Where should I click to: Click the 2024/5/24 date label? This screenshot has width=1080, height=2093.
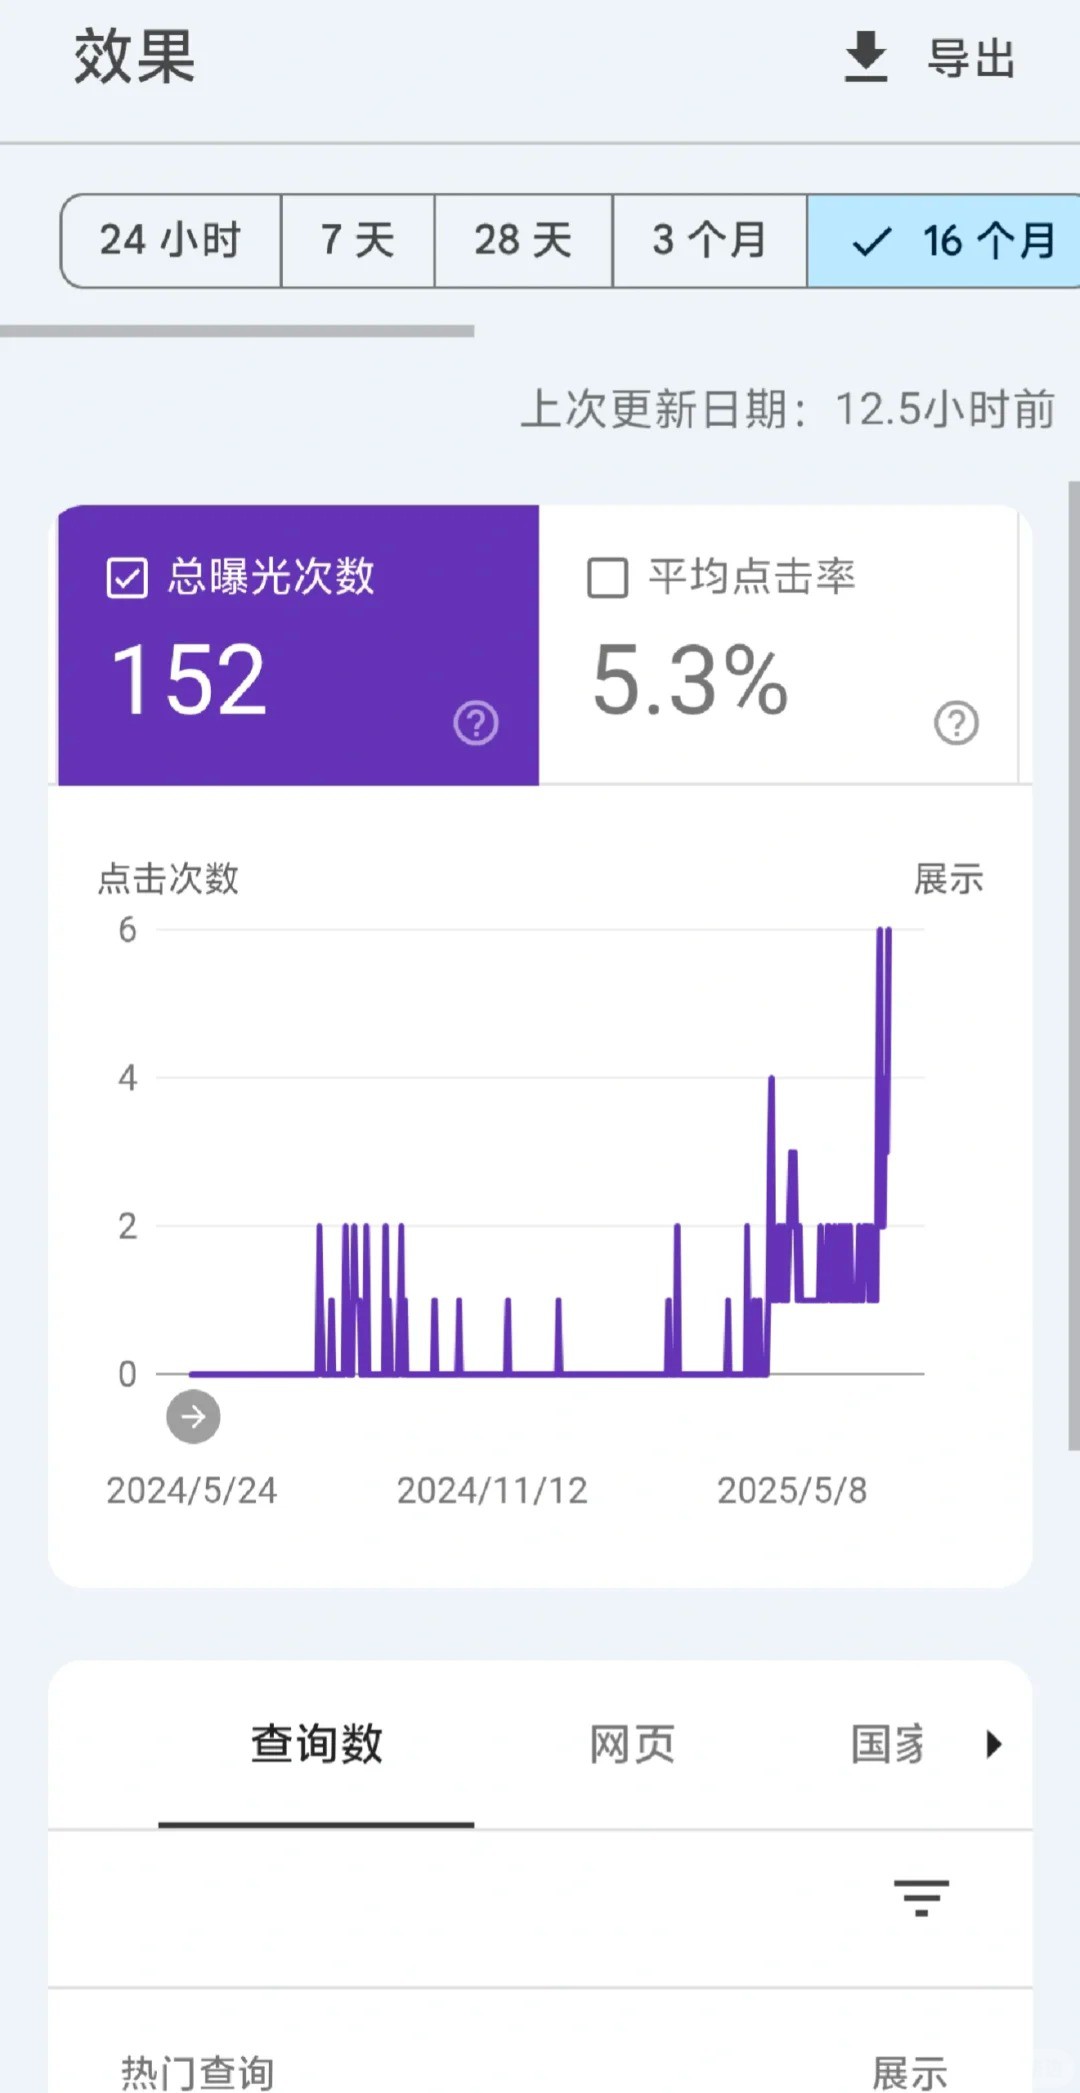(192, 1490)
